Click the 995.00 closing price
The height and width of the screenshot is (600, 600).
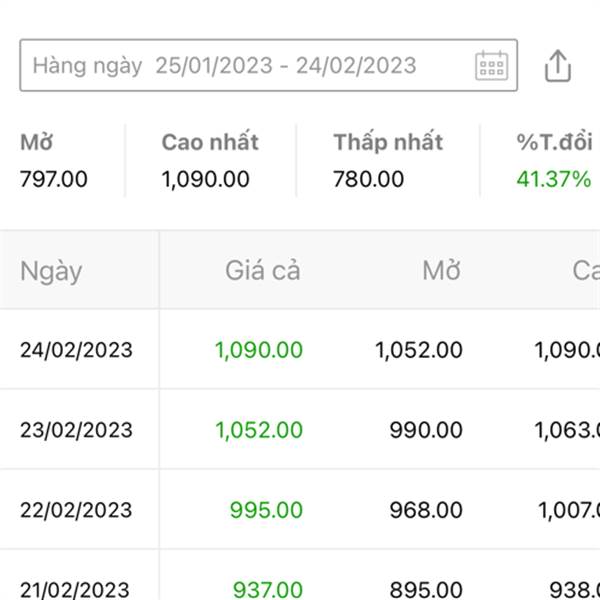266,510
